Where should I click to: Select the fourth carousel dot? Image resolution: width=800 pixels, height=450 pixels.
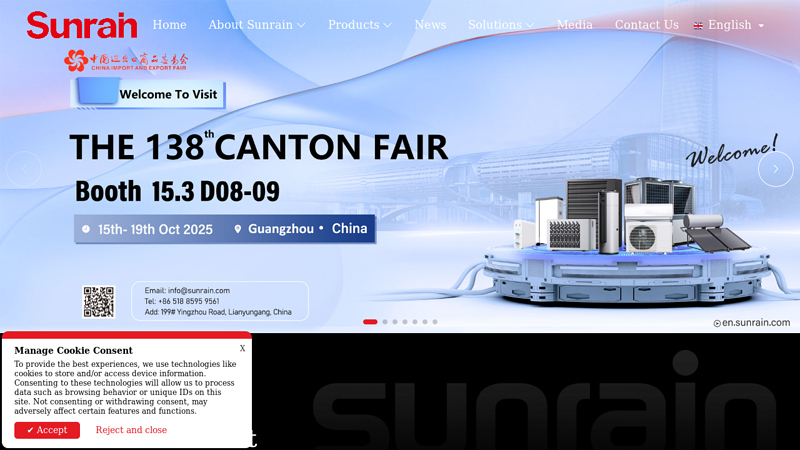(405, 322)
